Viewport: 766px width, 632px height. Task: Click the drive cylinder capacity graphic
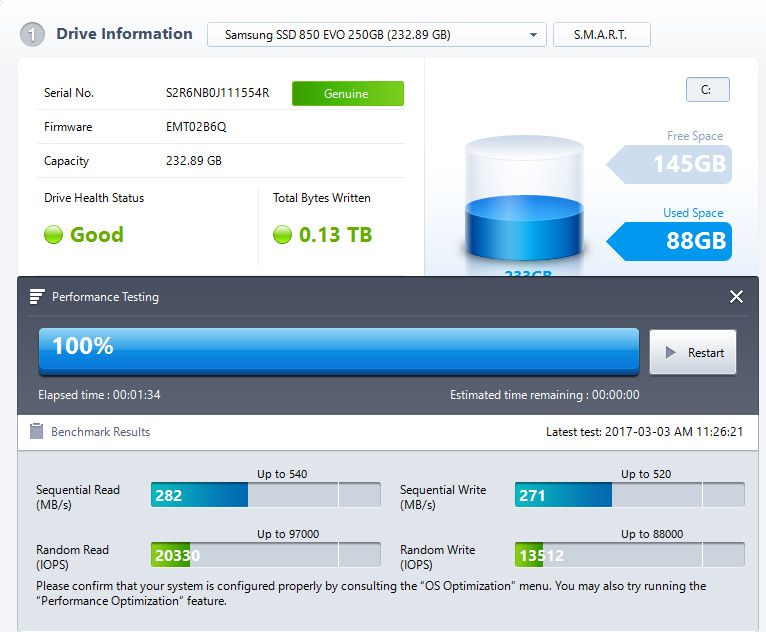point(524,198)
